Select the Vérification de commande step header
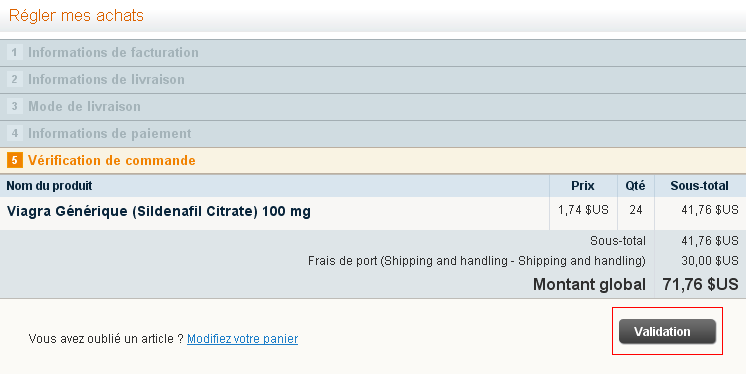 pyautogui.click(x=373, y=161)
